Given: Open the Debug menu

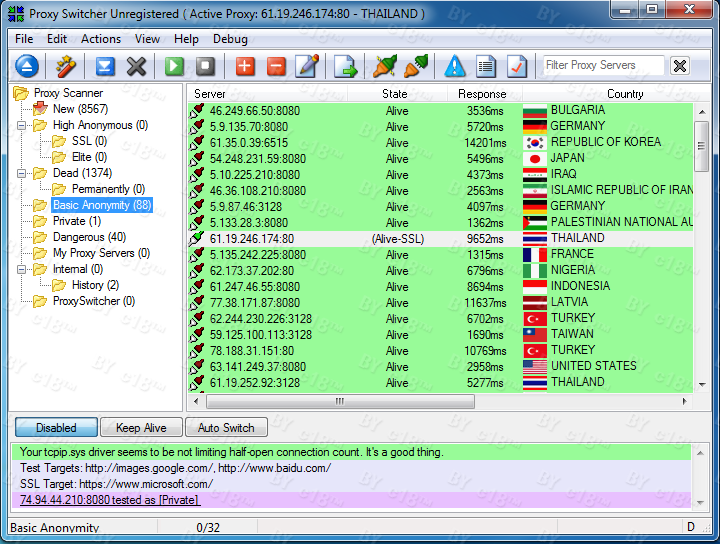Looking at the screenshot, I should 230,39.
